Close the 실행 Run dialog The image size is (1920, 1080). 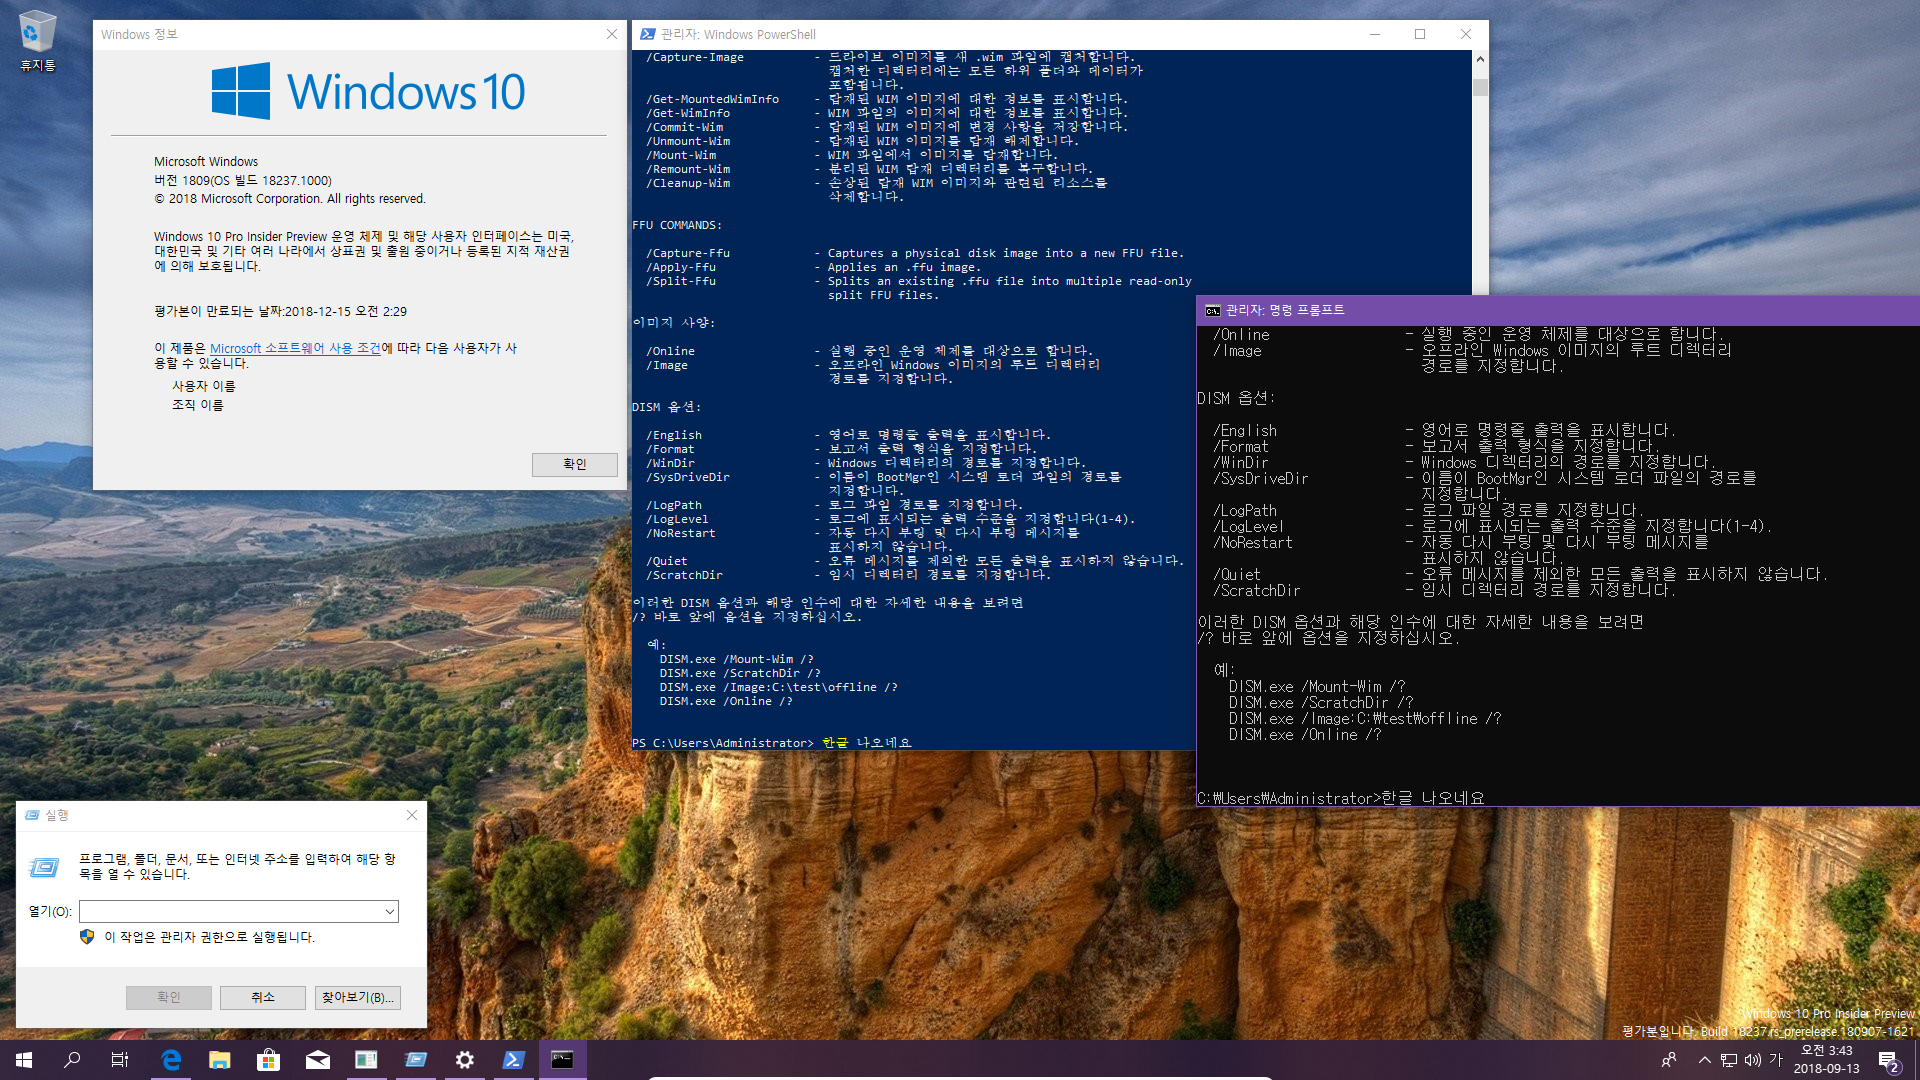pos(412,815)
